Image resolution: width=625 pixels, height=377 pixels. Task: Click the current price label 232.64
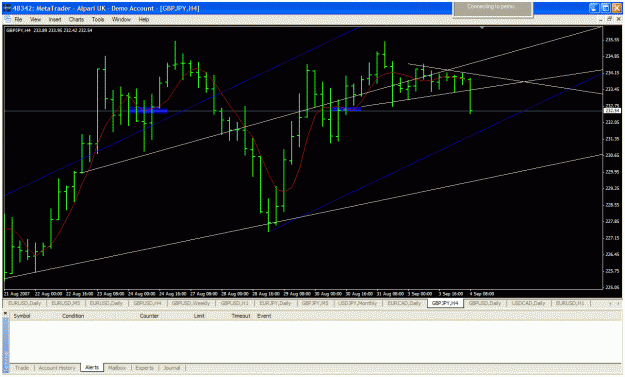[x=612, y=110]
